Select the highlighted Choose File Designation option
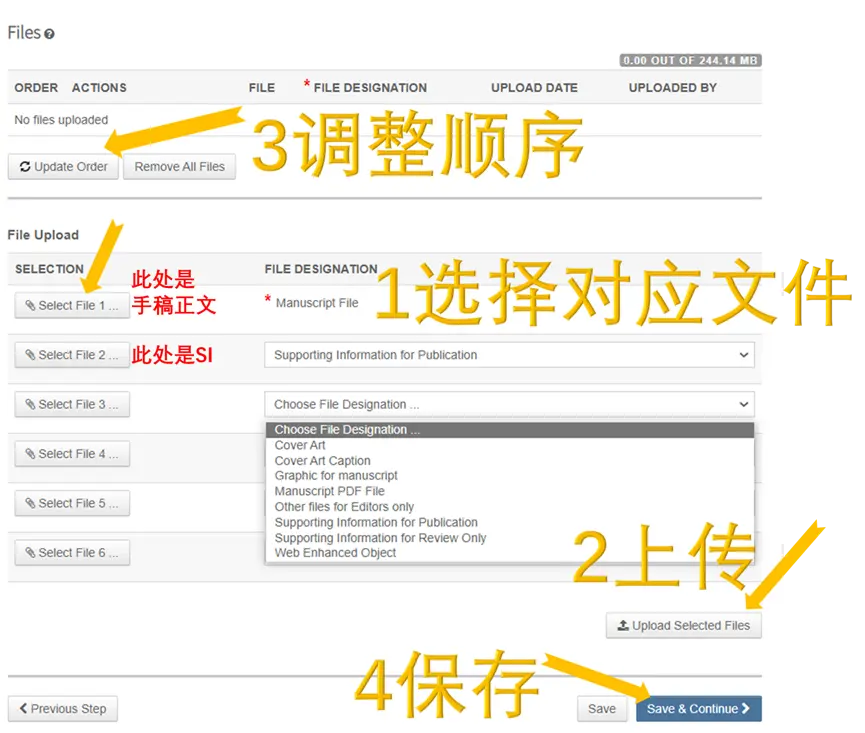Image resolution: width=865 pixels, height=733 pixels. point(510,430)
